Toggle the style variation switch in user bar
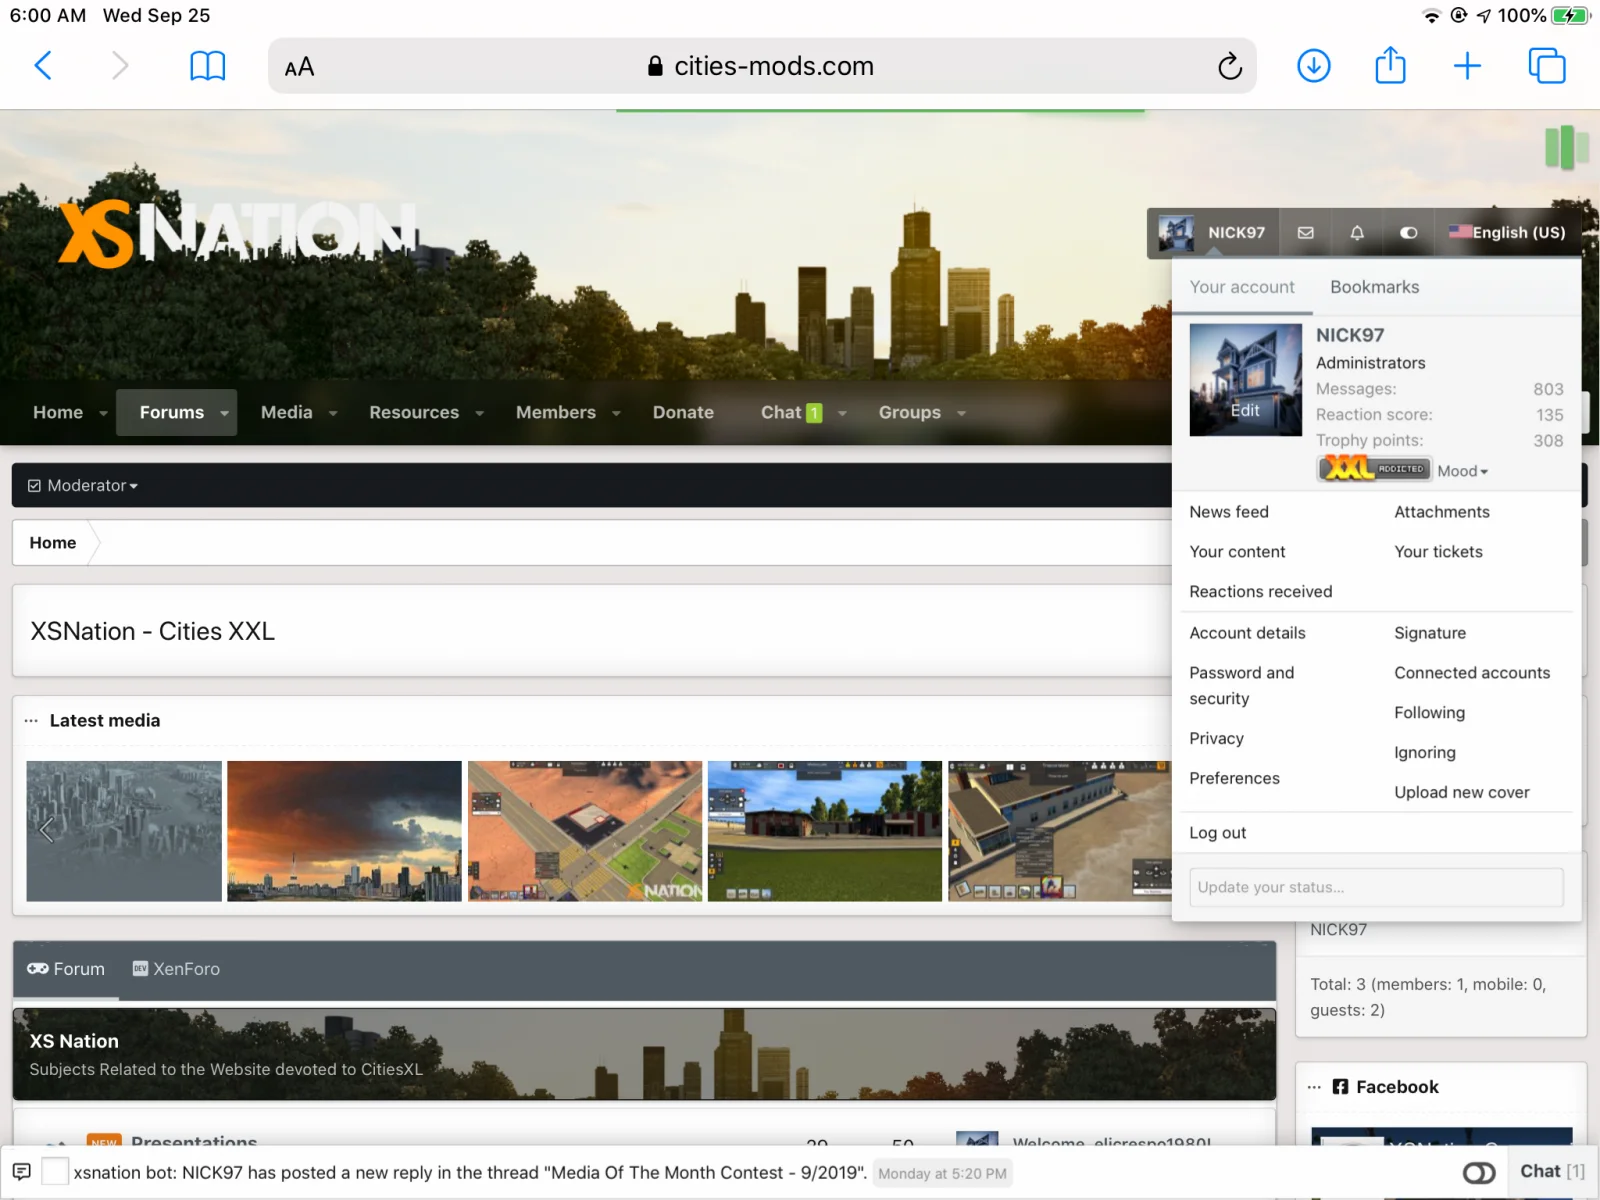The height and width of the screenshot is (1200, 1600). tap(1408, 232)
